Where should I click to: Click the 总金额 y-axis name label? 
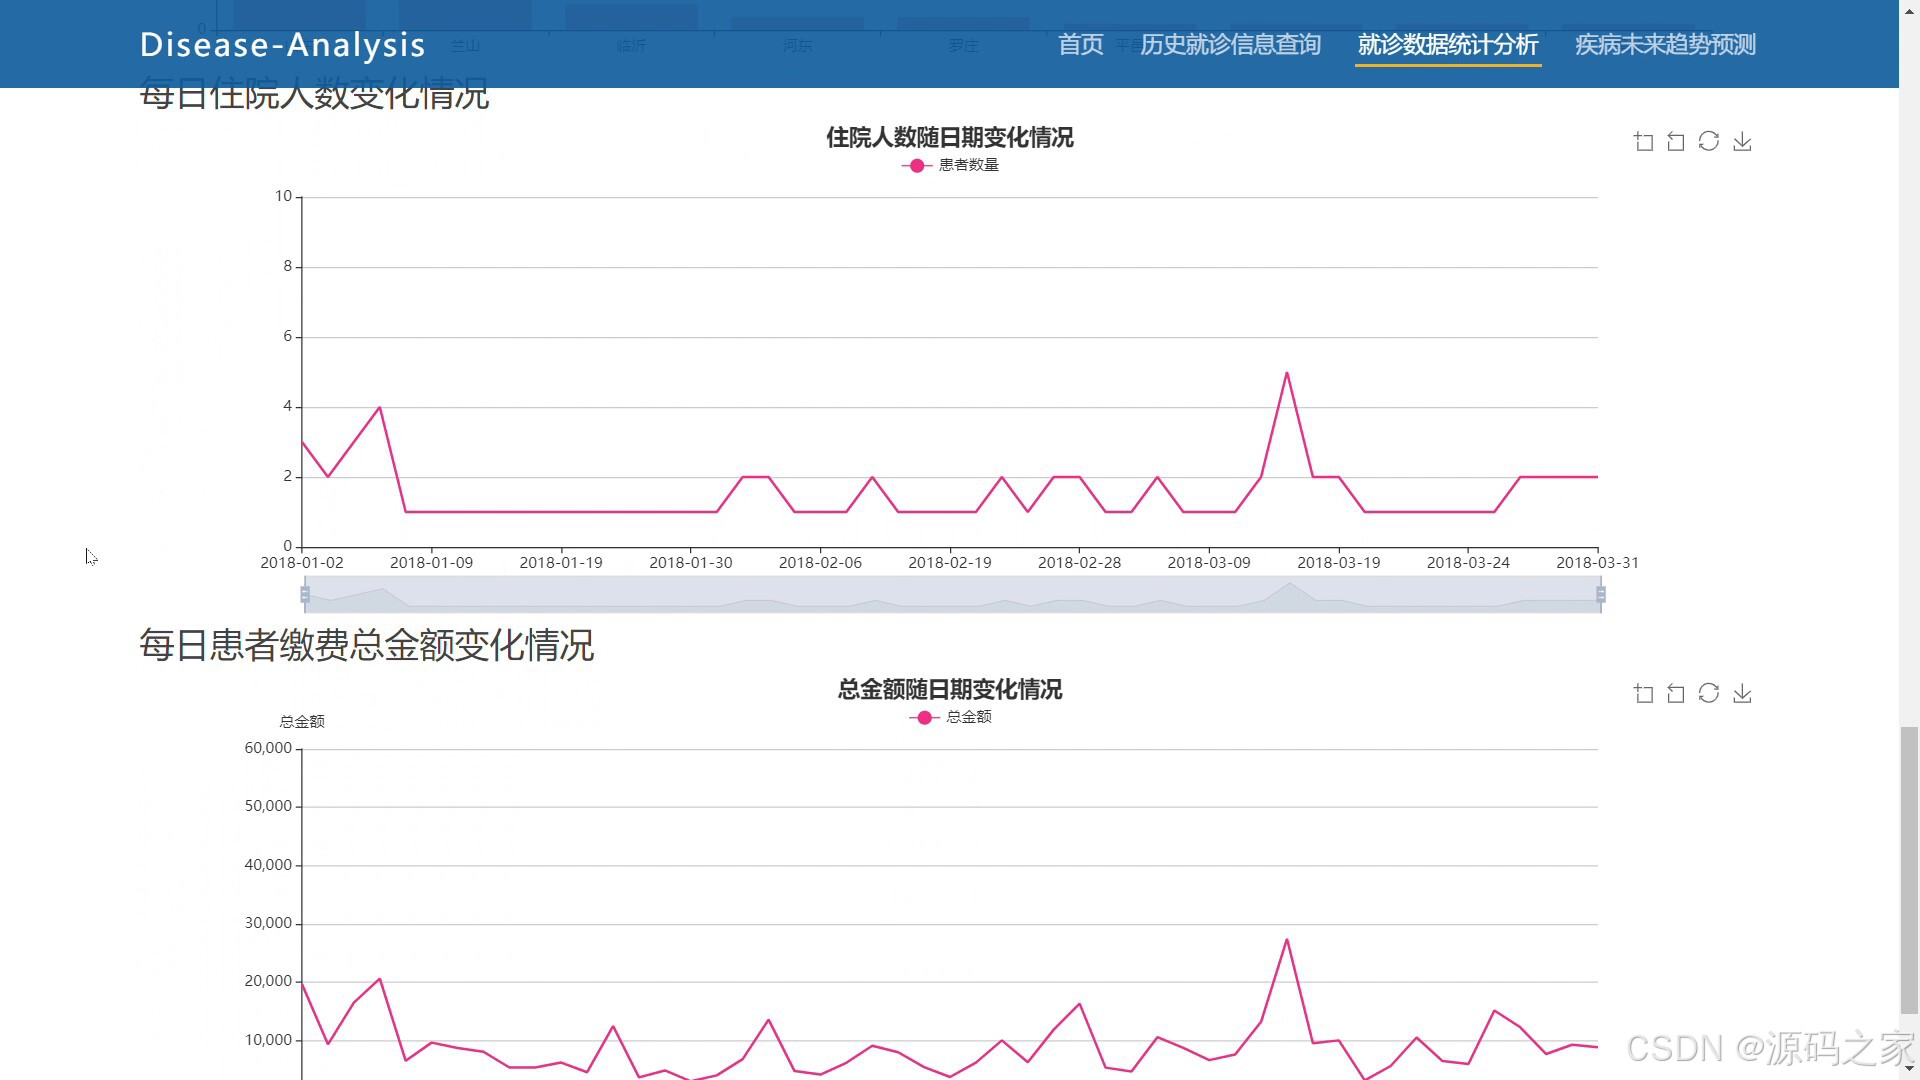[302, 722]
